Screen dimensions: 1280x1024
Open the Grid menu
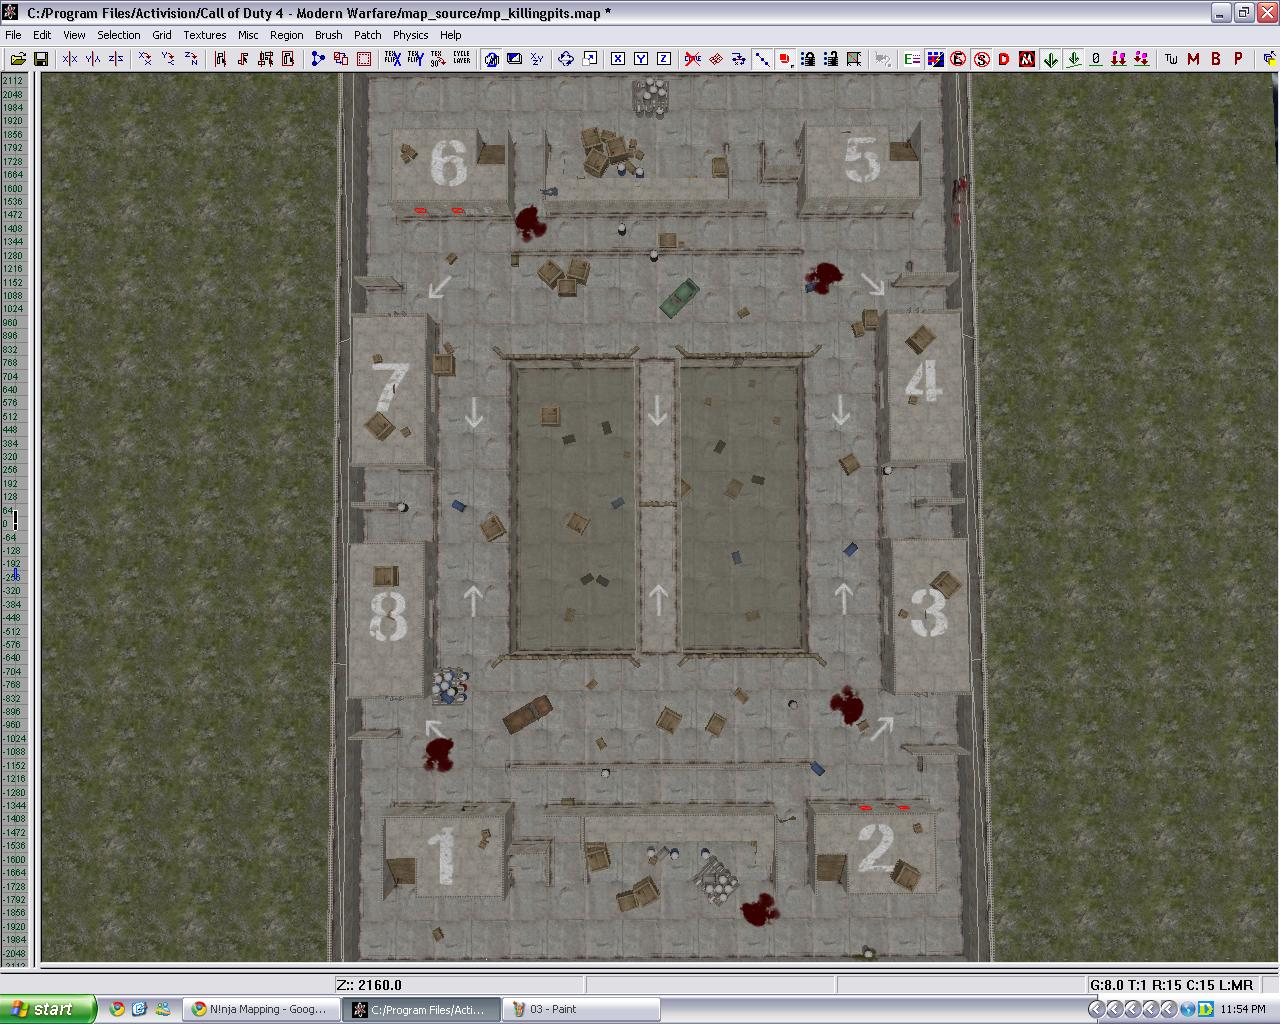tap(162, 35)
